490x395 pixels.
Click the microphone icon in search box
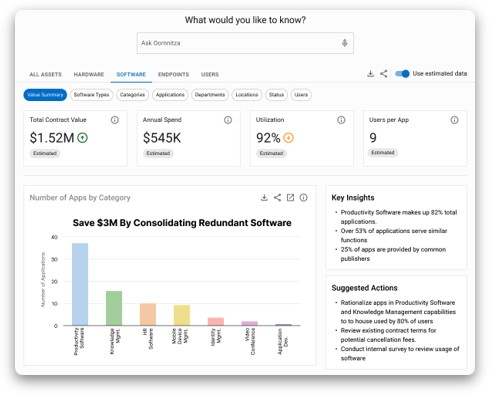[345, 43]
